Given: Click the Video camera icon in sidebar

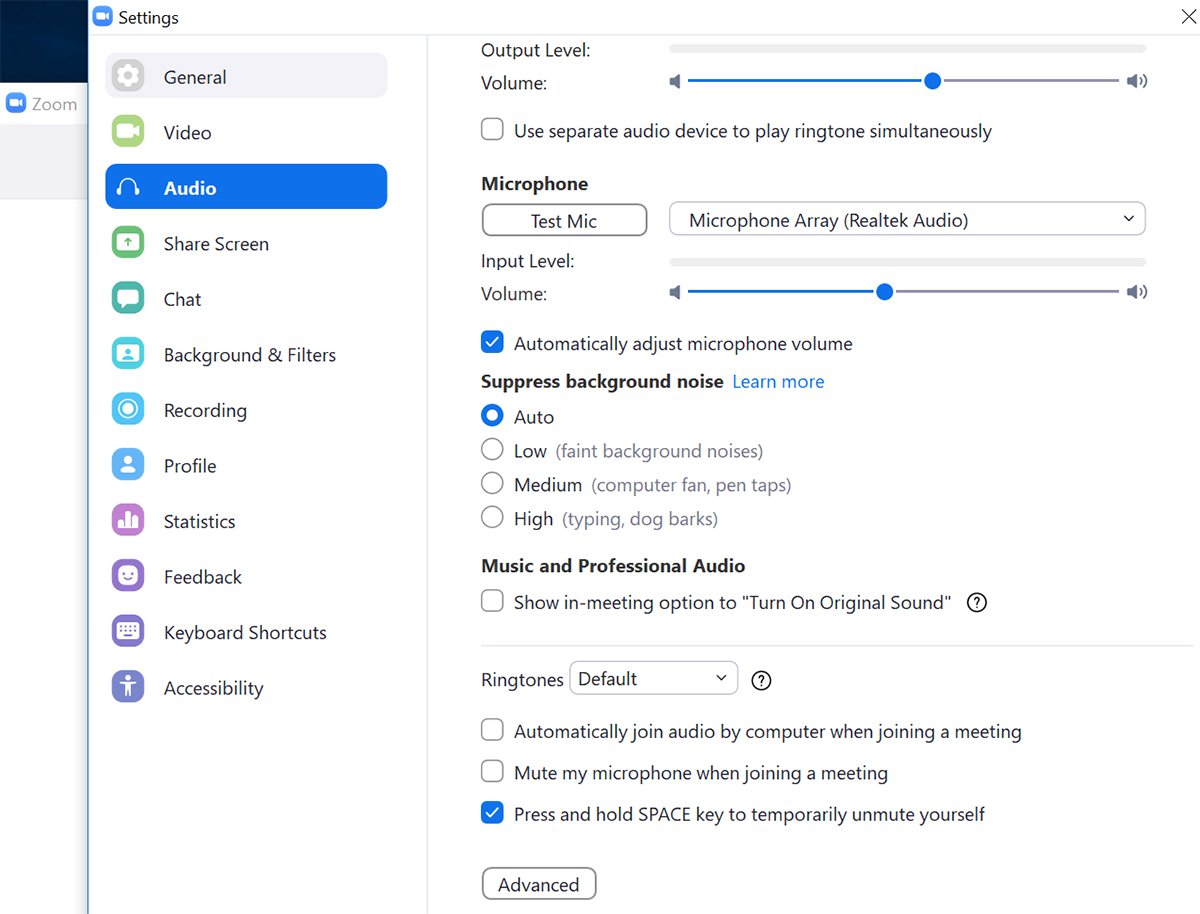Looking at the screenshot, I should (128, 132).
